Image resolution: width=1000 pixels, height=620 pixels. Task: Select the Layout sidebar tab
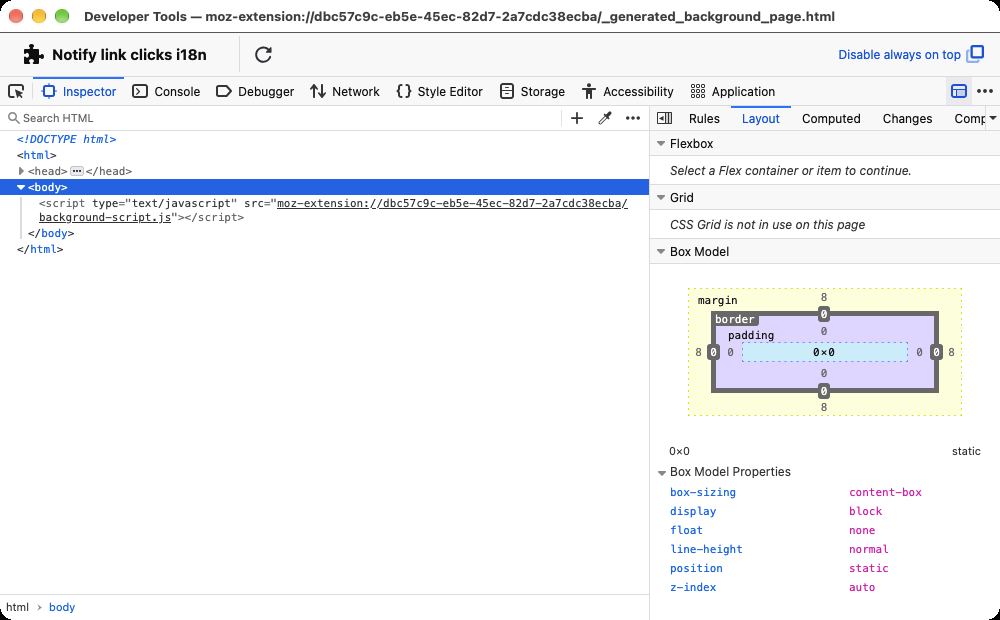760,119
